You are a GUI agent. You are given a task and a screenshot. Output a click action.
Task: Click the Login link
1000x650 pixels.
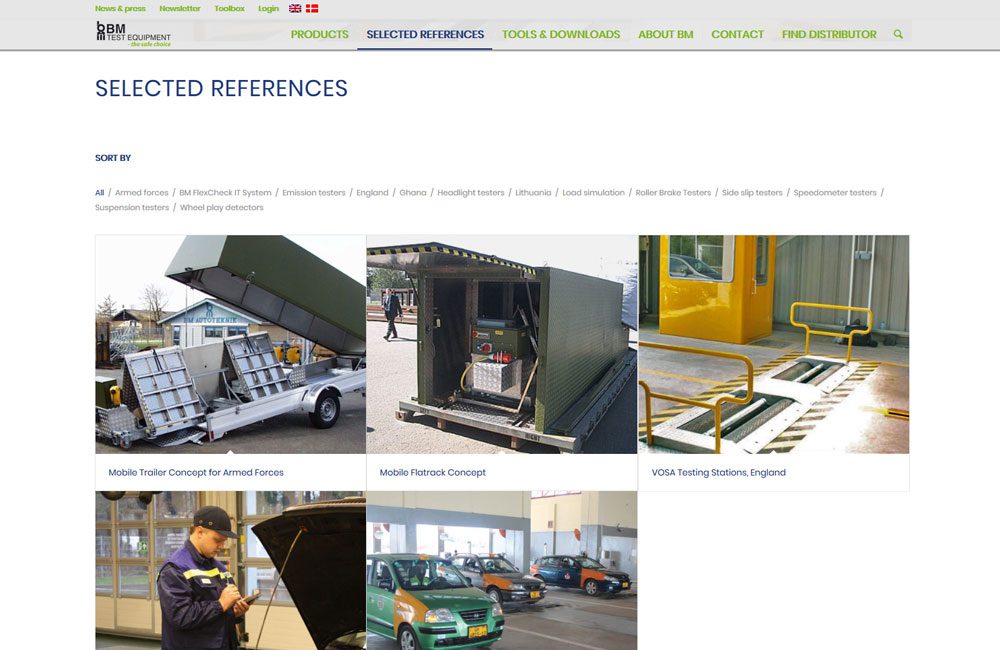click(x=268, y=8)
